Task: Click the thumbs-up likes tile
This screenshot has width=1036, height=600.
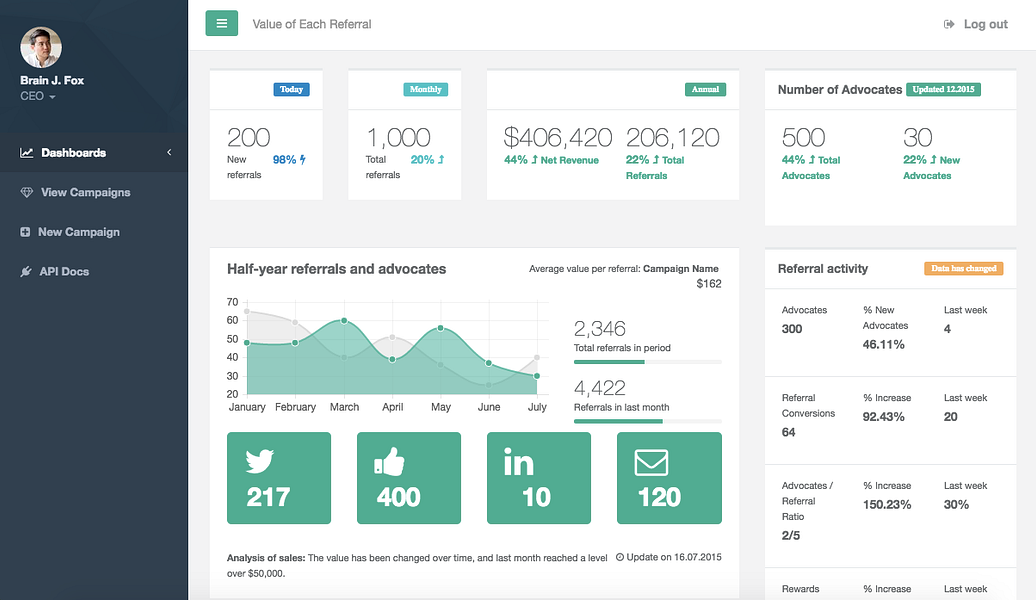Action: 409,478
